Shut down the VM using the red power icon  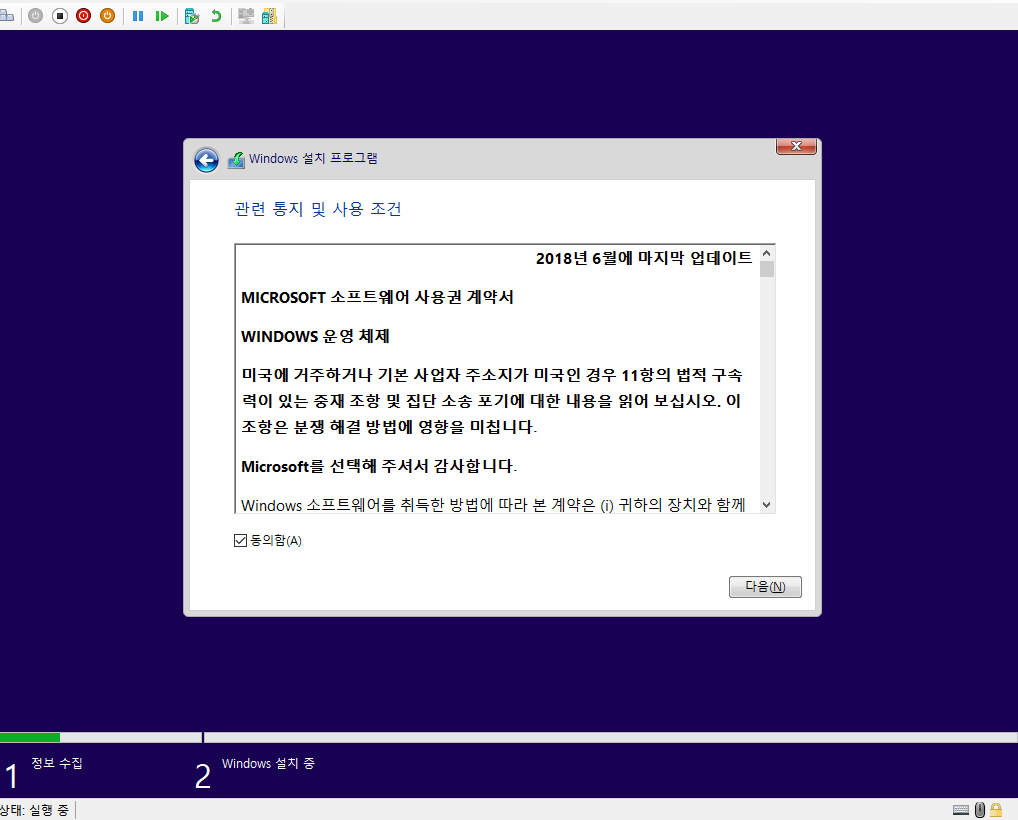tap(84, 16)
